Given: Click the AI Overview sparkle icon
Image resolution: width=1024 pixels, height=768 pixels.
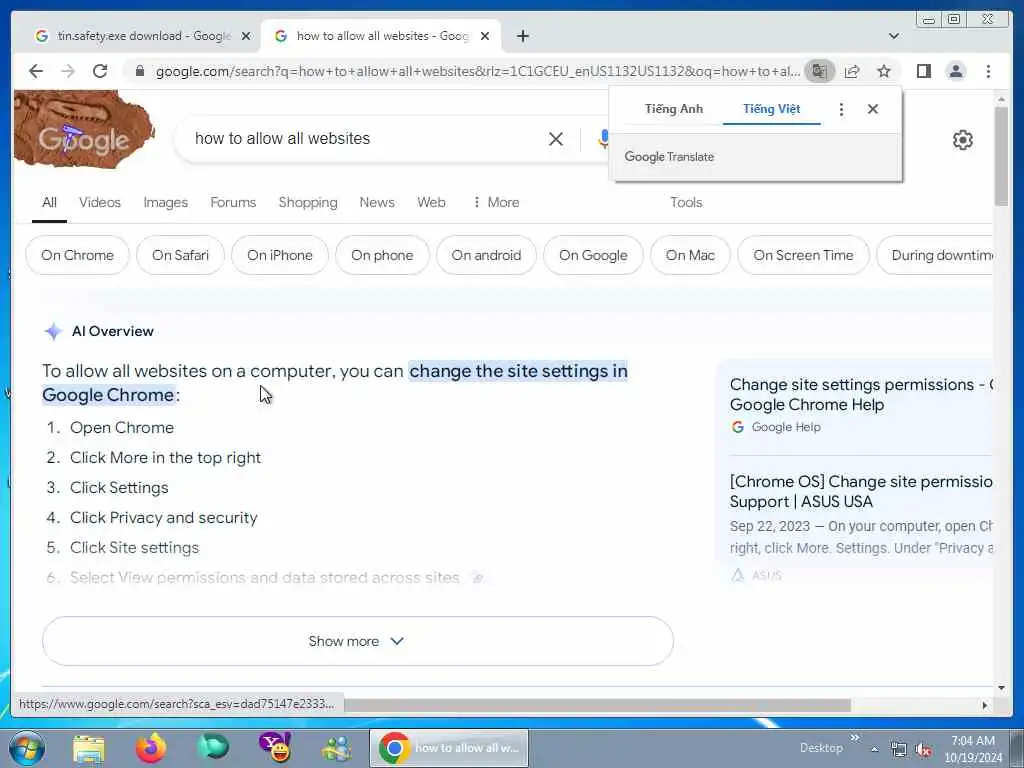Looking at the screenshot, I should (x=53, y=331).
